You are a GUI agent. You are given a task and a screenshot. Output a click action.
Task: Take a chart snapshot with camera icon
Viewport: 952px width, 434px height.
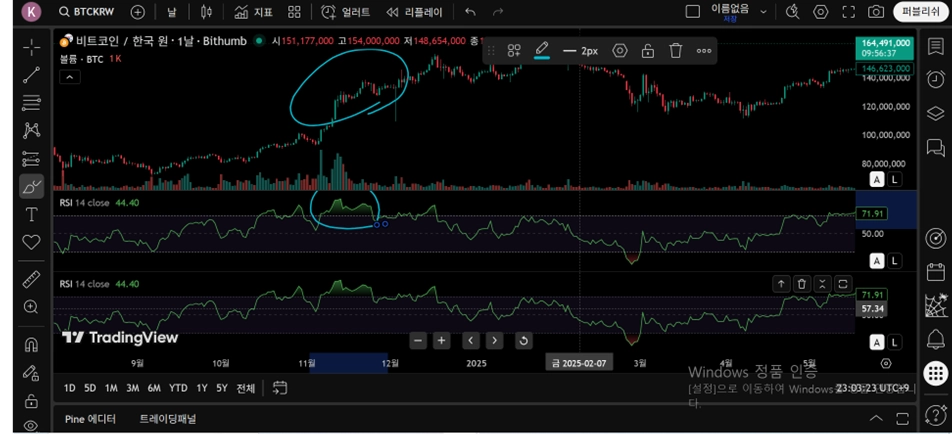pyautogui.click(x=876, y=12)
